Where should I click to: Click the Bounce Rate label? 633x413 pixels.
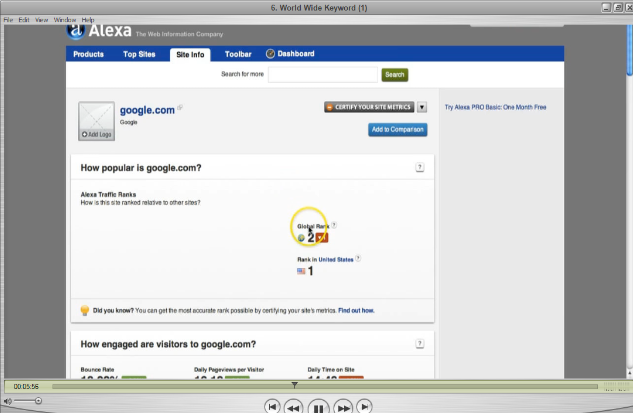[97, 369]
